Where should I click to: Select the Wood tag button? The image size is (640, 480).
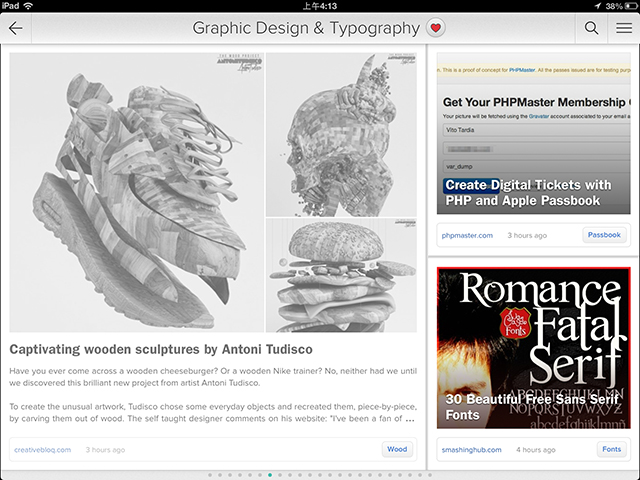[397, 449]
